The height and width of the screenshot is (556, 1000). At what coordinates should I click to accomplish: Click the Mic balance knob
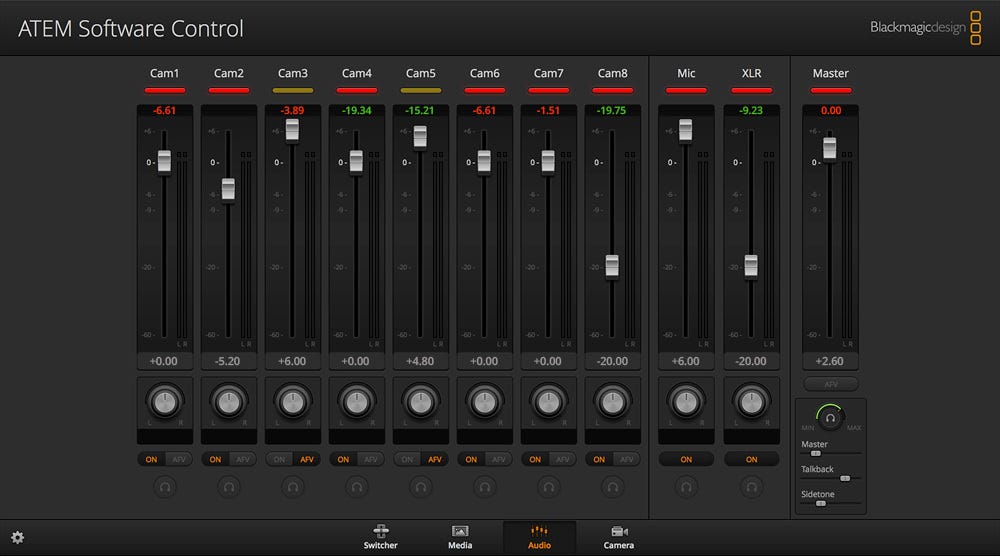click(x=686, y=402)
